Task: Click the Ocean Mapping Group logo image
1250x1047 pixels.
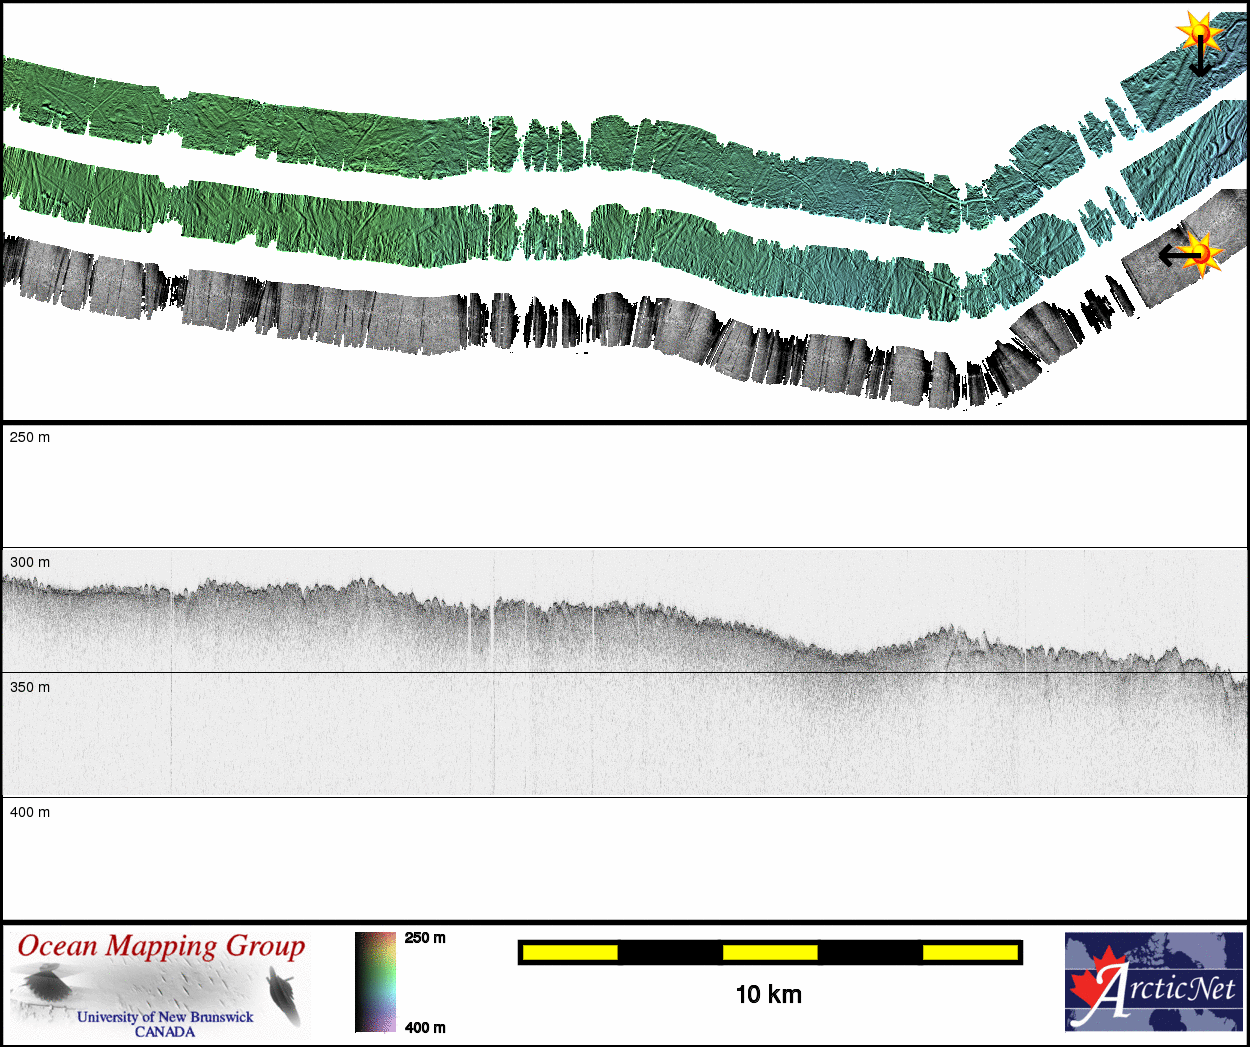Action: (x=160, y=983)
